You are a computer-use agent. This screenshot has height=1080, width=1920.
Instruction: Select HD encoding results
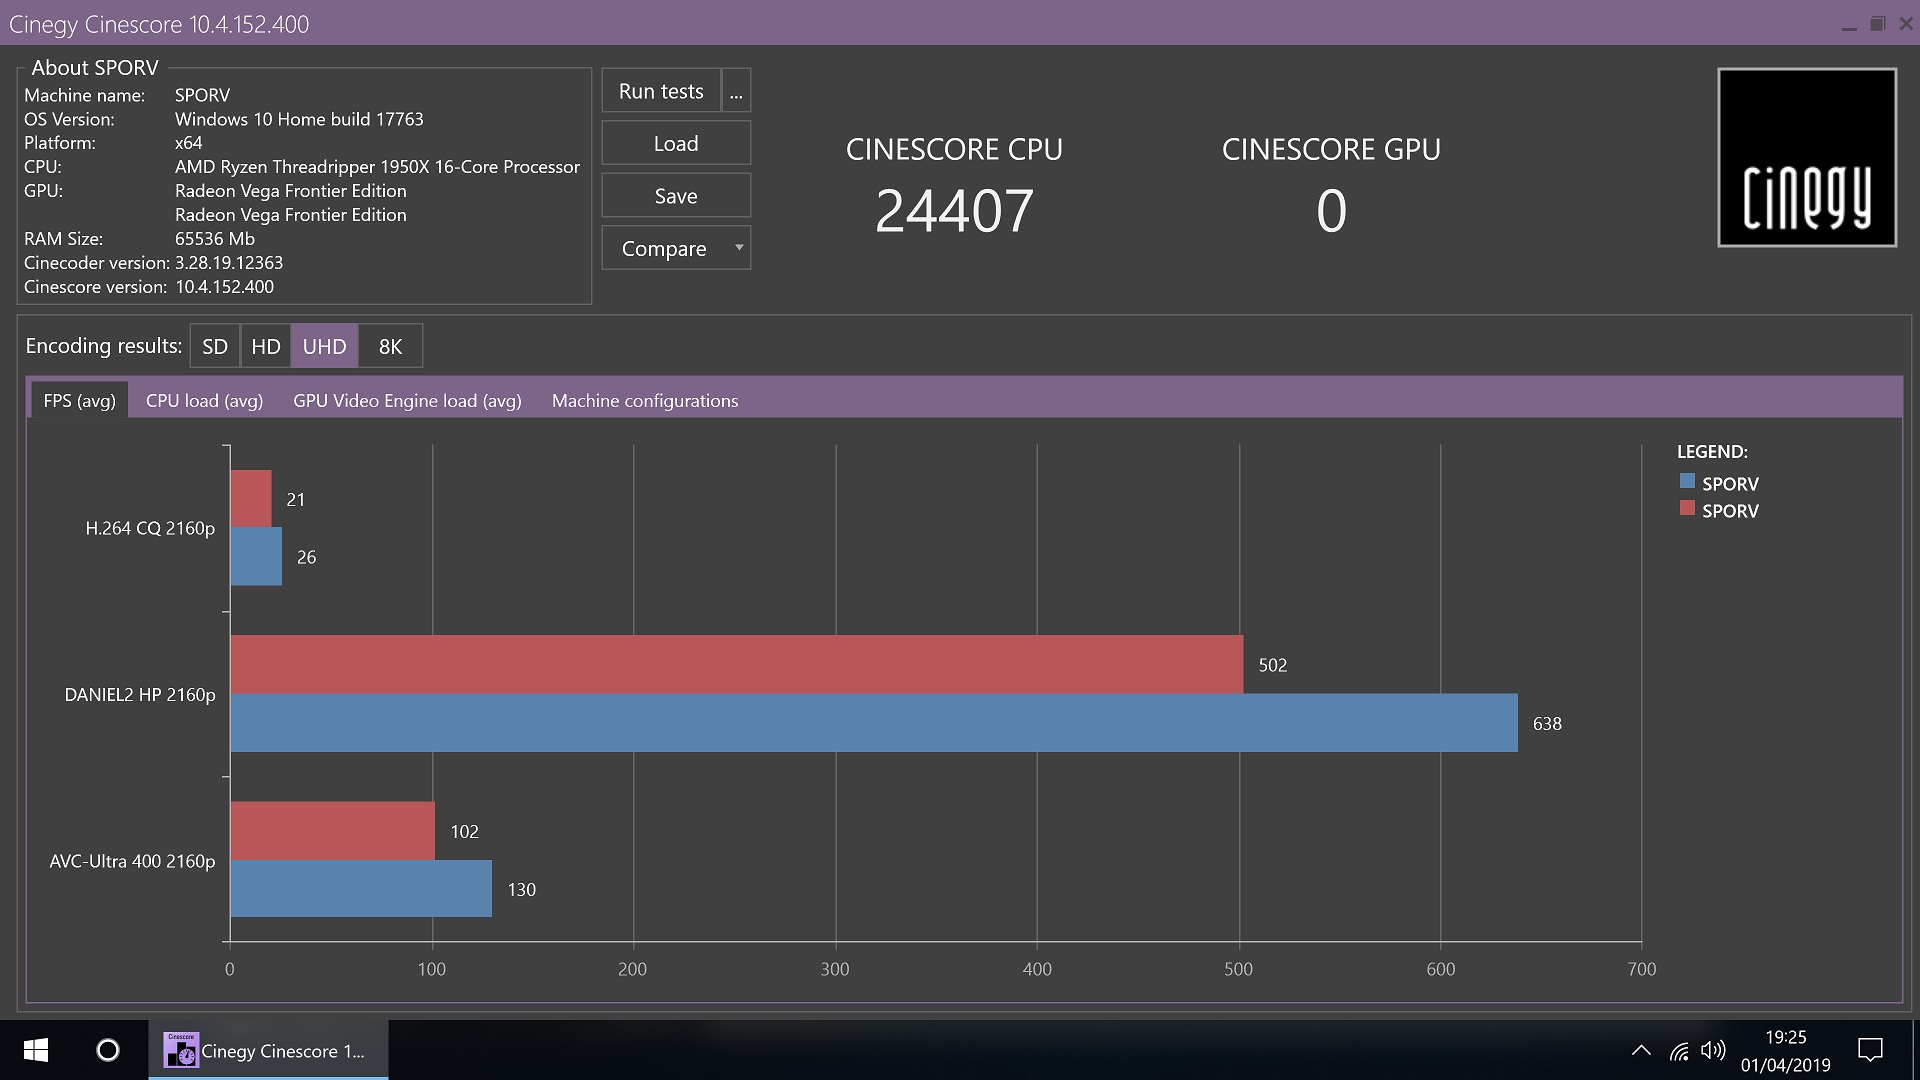266,346
